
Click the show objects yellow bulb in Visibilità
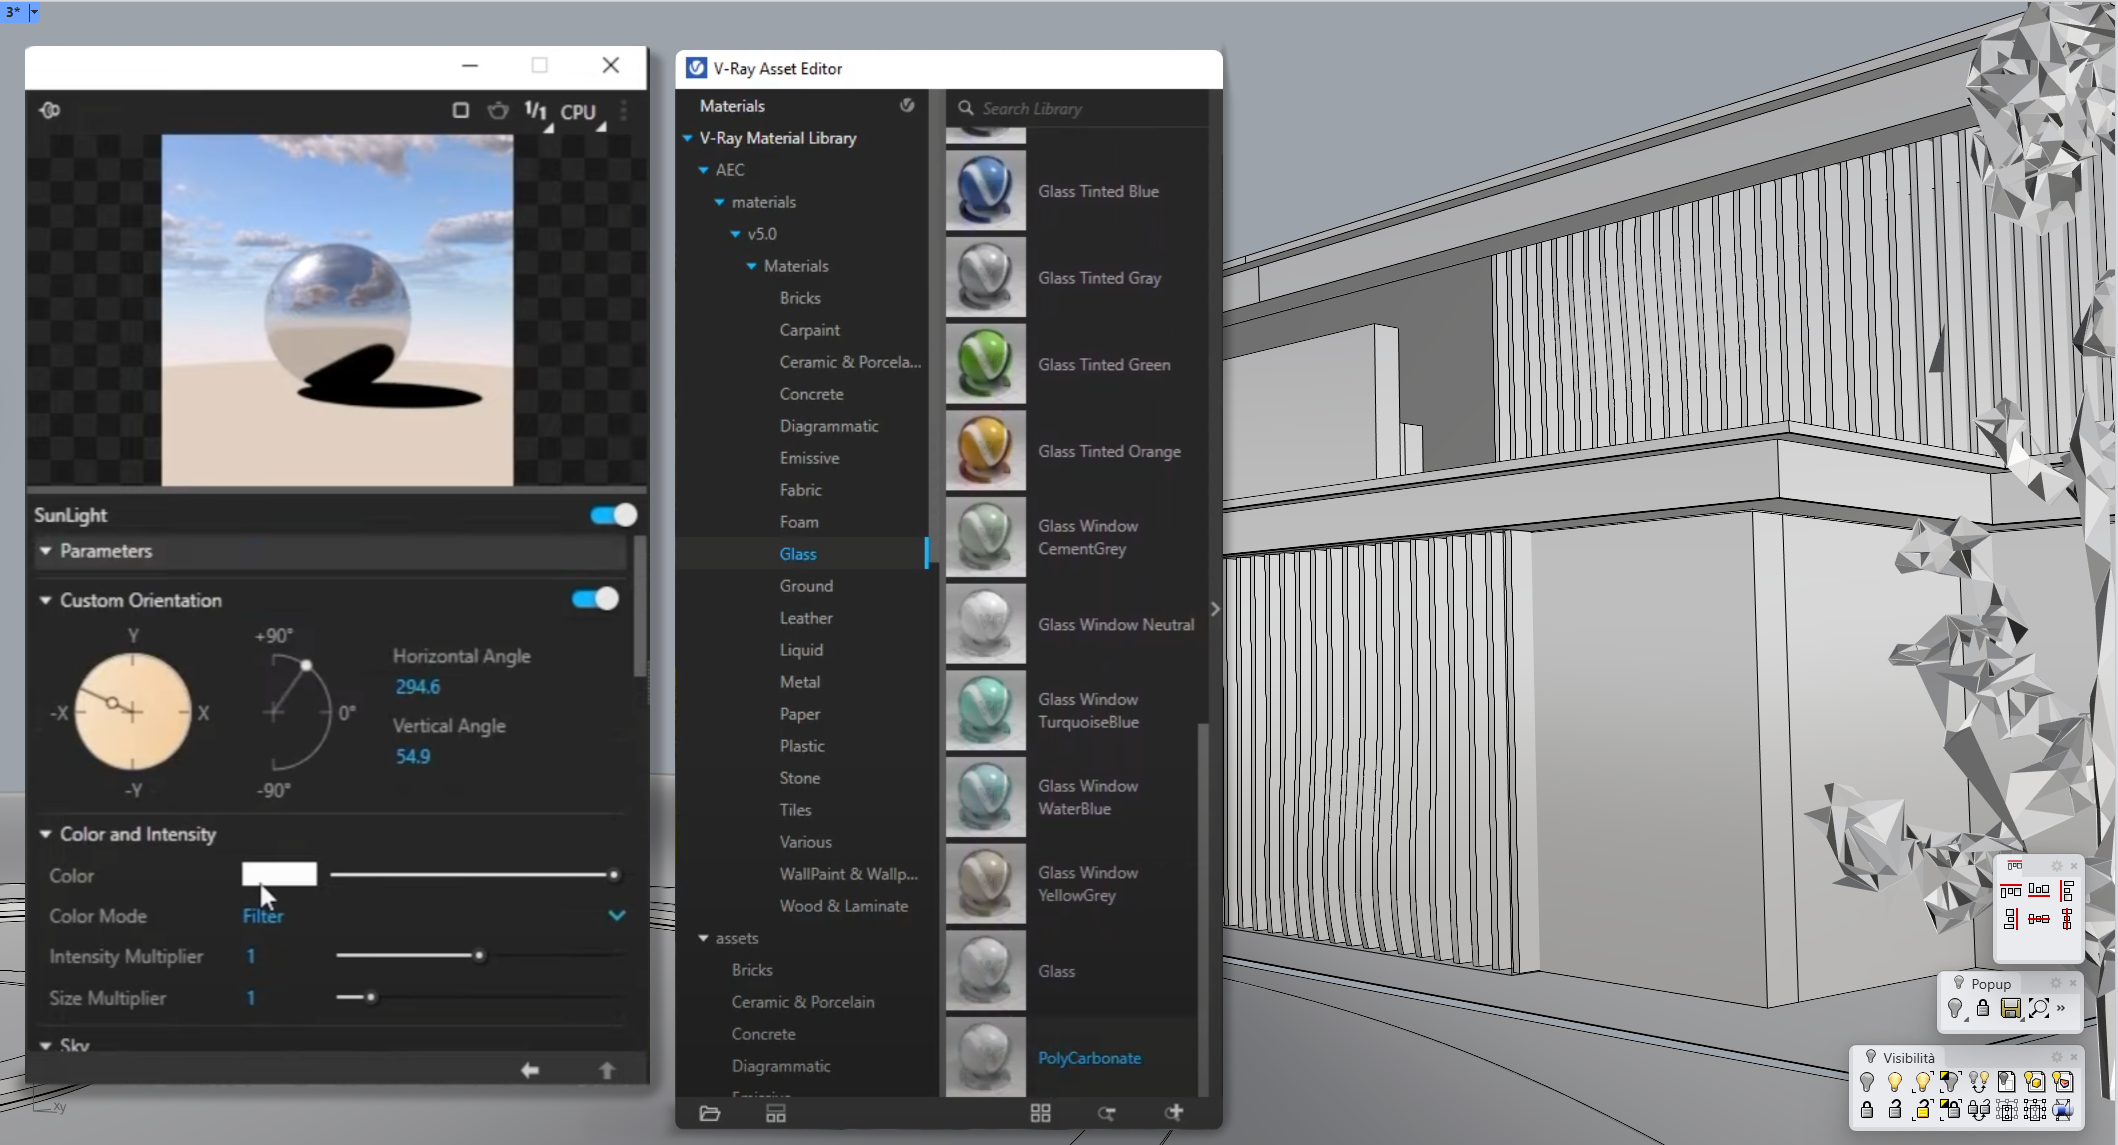click(x=1895, y=1081)
